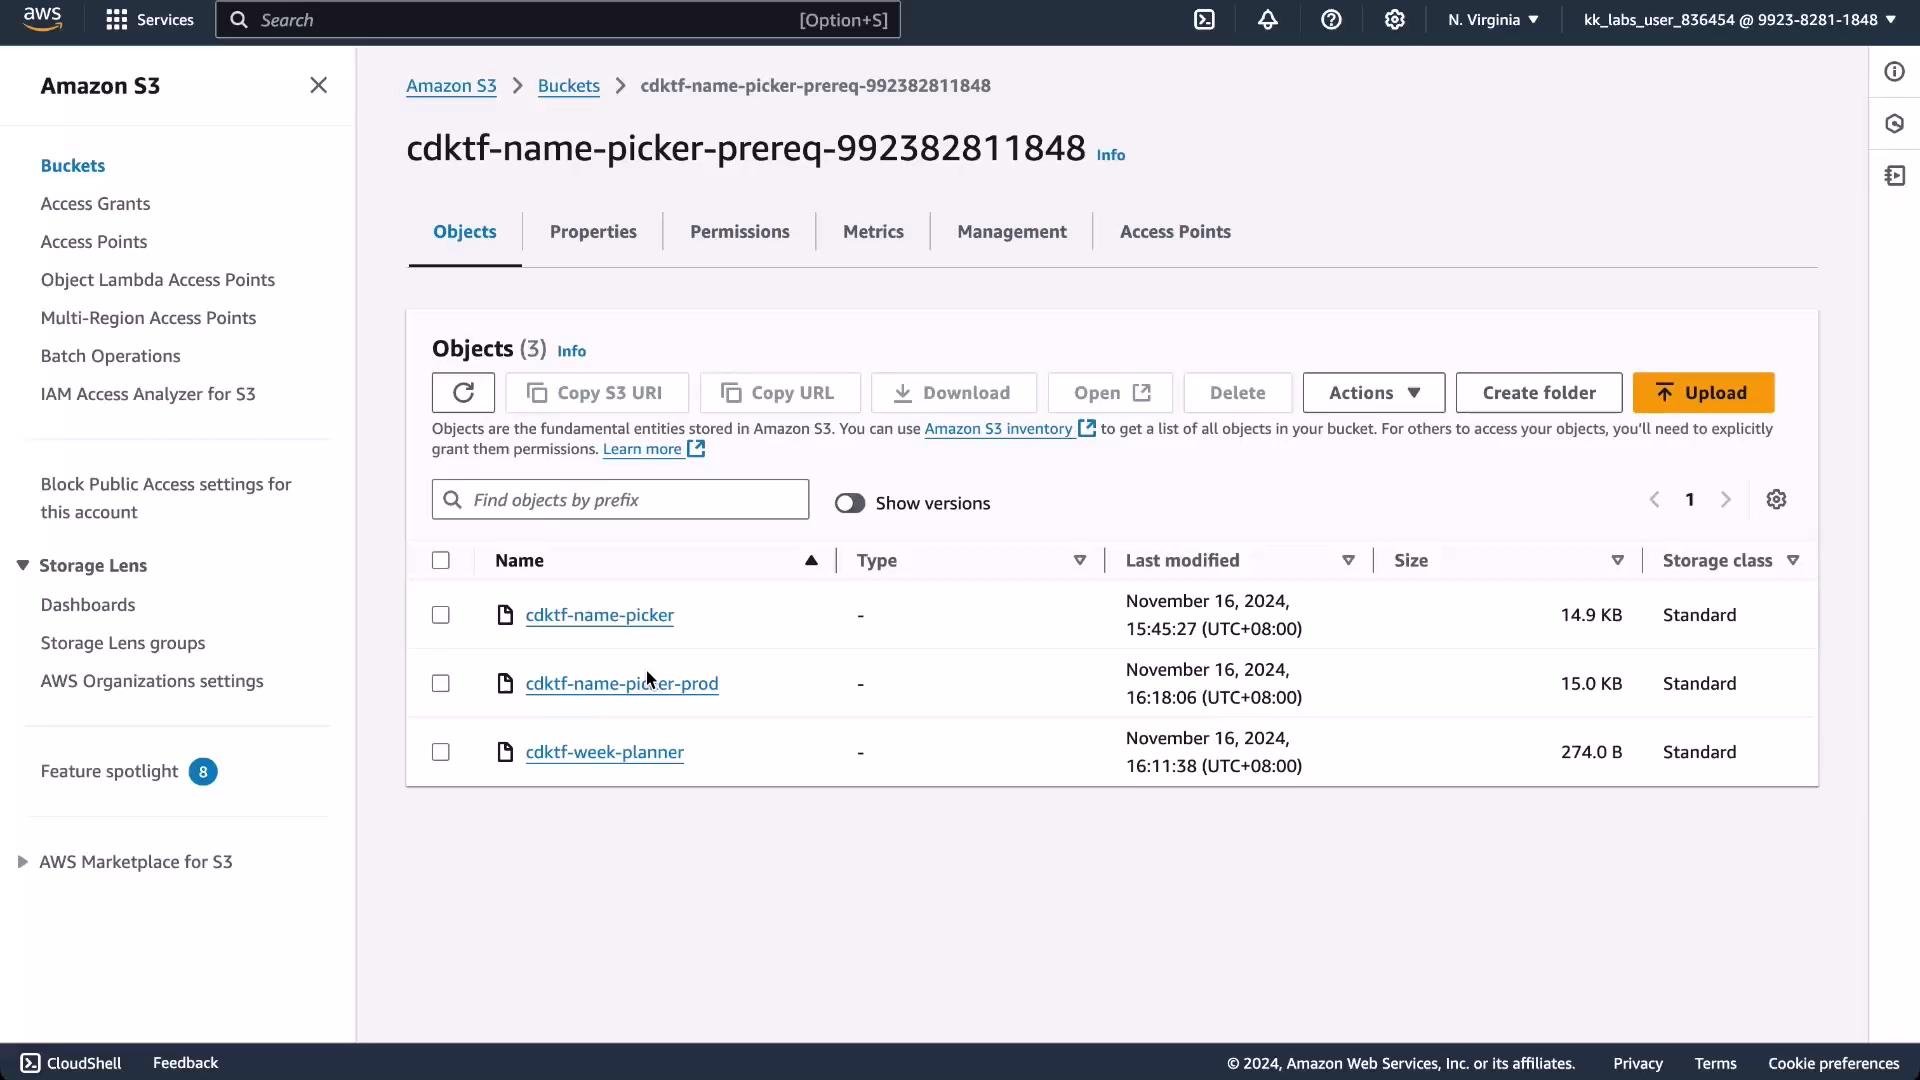Check the cdktf-week-planner row checkbox

point(441,752)
